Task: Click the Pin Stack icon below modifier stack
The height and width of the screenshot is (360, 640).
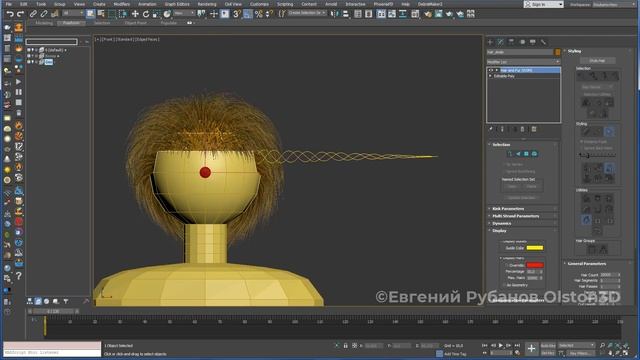Action: pyautogui.click(x=491, y=129)
